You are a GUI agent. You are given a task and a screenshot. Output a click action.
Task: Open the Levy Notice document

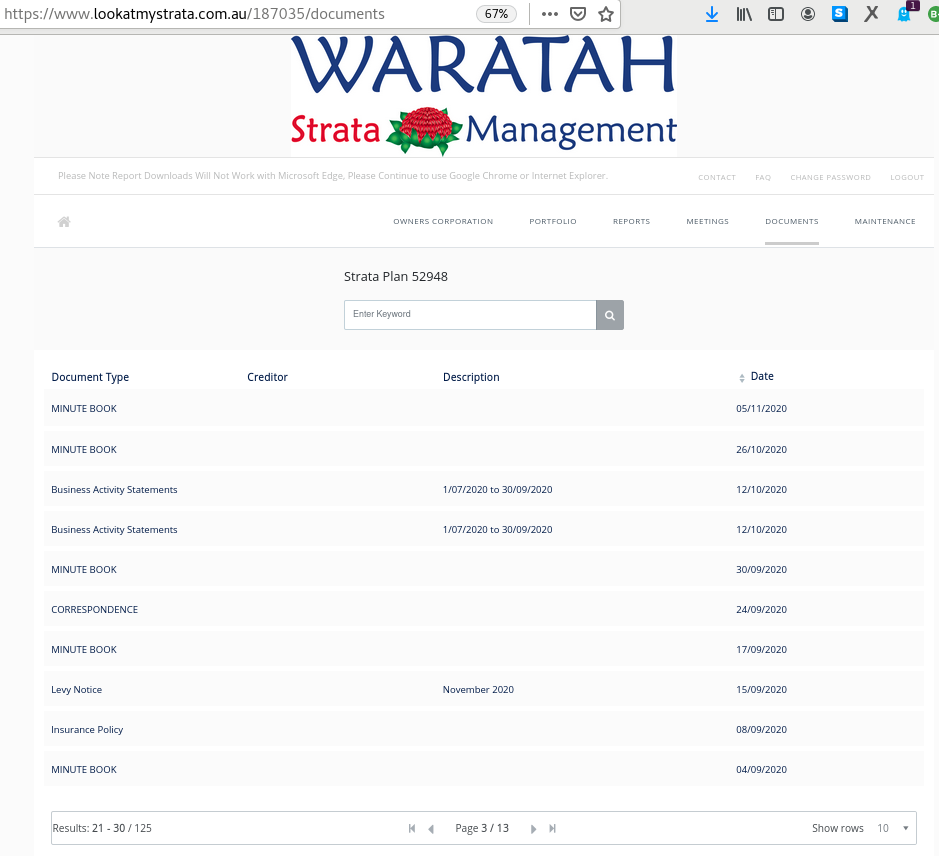483,690
